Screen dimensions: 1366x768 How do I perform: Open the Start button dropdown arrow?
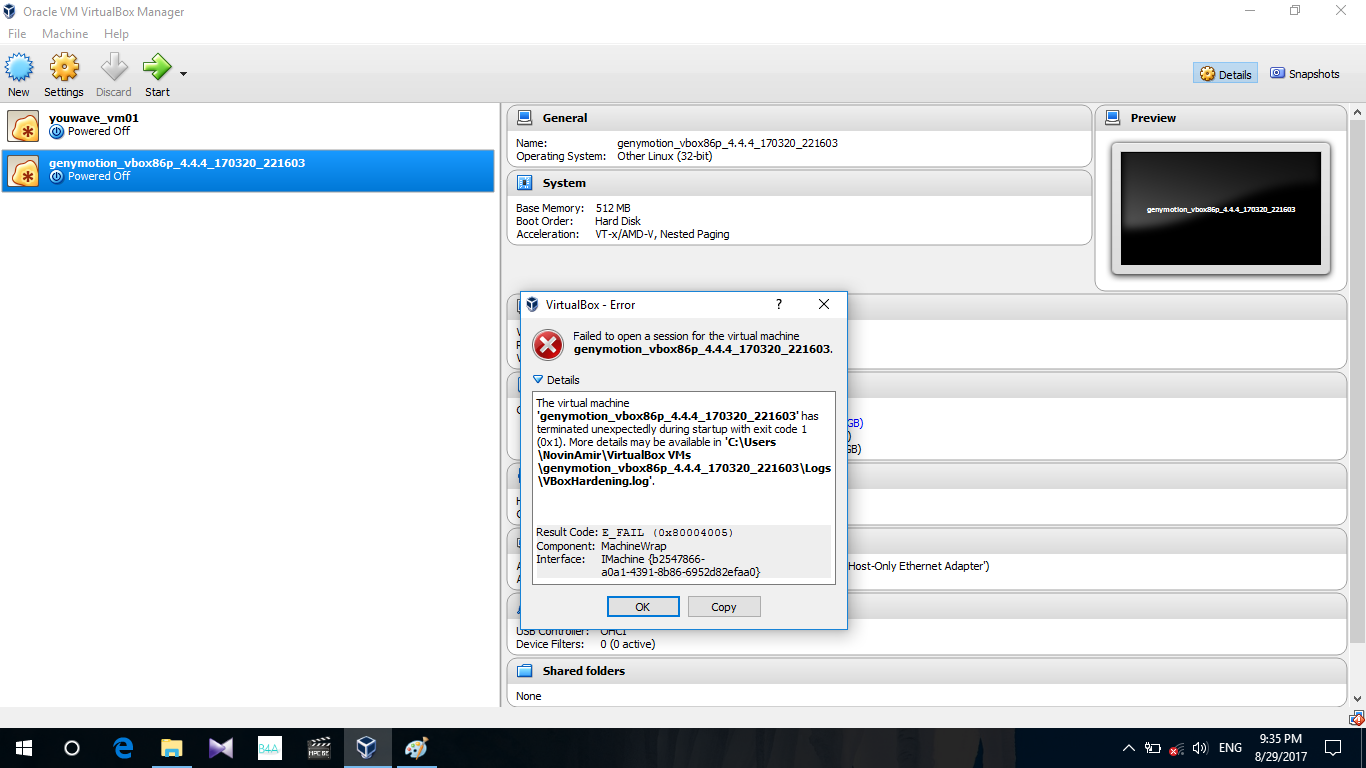(183, 74)
